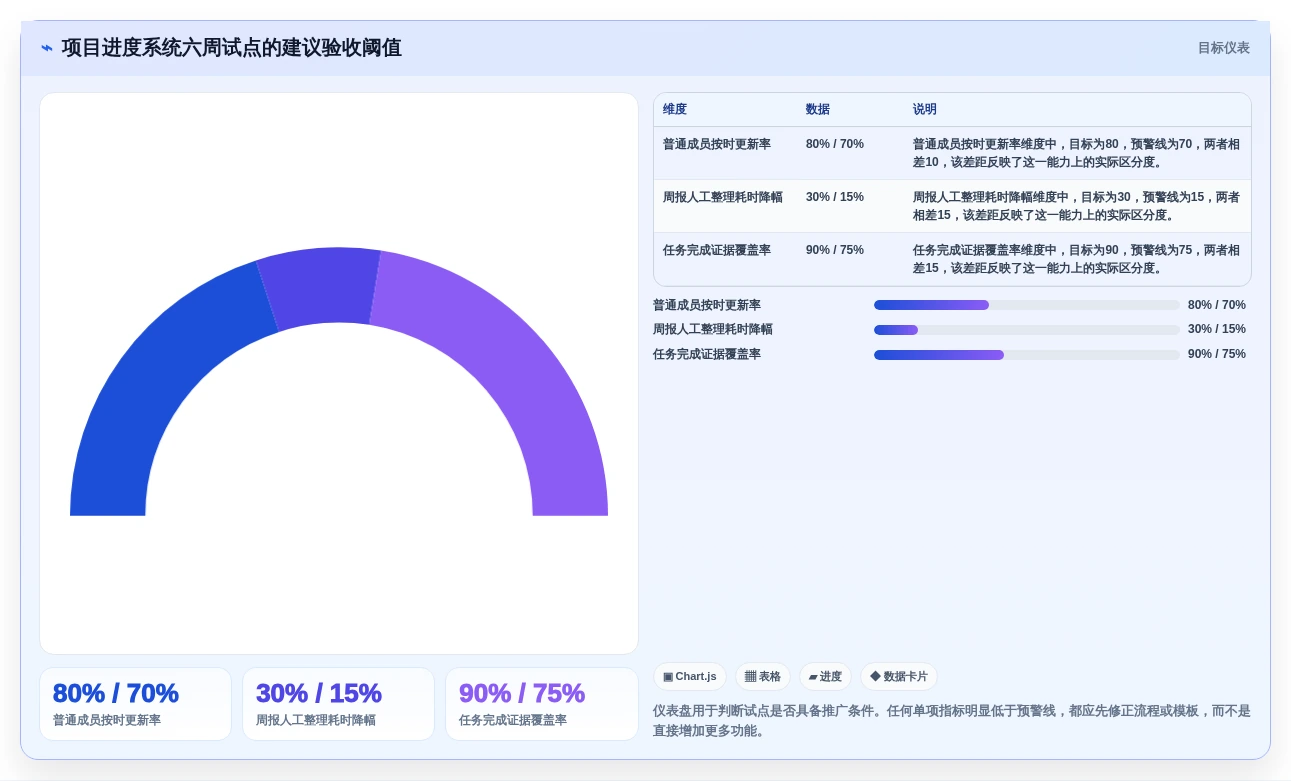Screen dimensions: 1291x781
Task: Select the small indigo gauge segment at the top
Action: pos(322,287)
